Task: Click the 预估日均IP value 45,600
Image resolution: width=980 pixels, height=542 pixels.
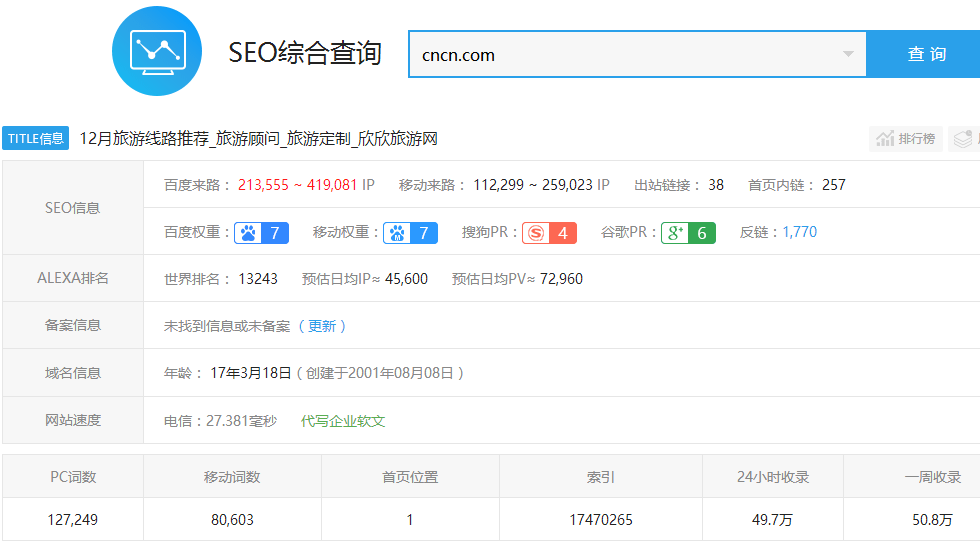Action: tap(406, 279)
